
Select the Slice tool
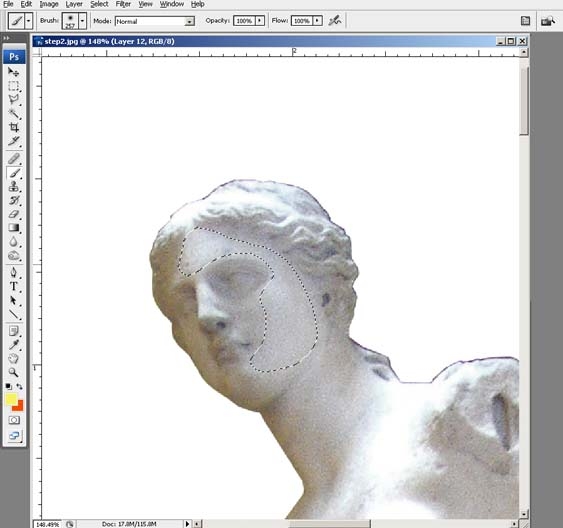pos(14,141)
